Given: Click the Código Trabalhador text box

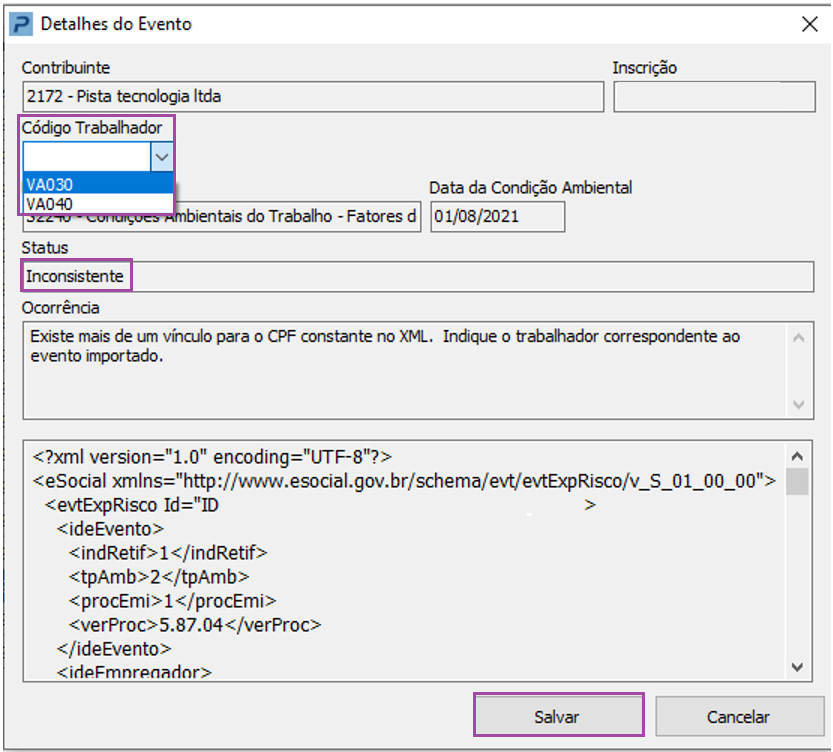Looking at the screenshot, I should (x=88, y=156).
